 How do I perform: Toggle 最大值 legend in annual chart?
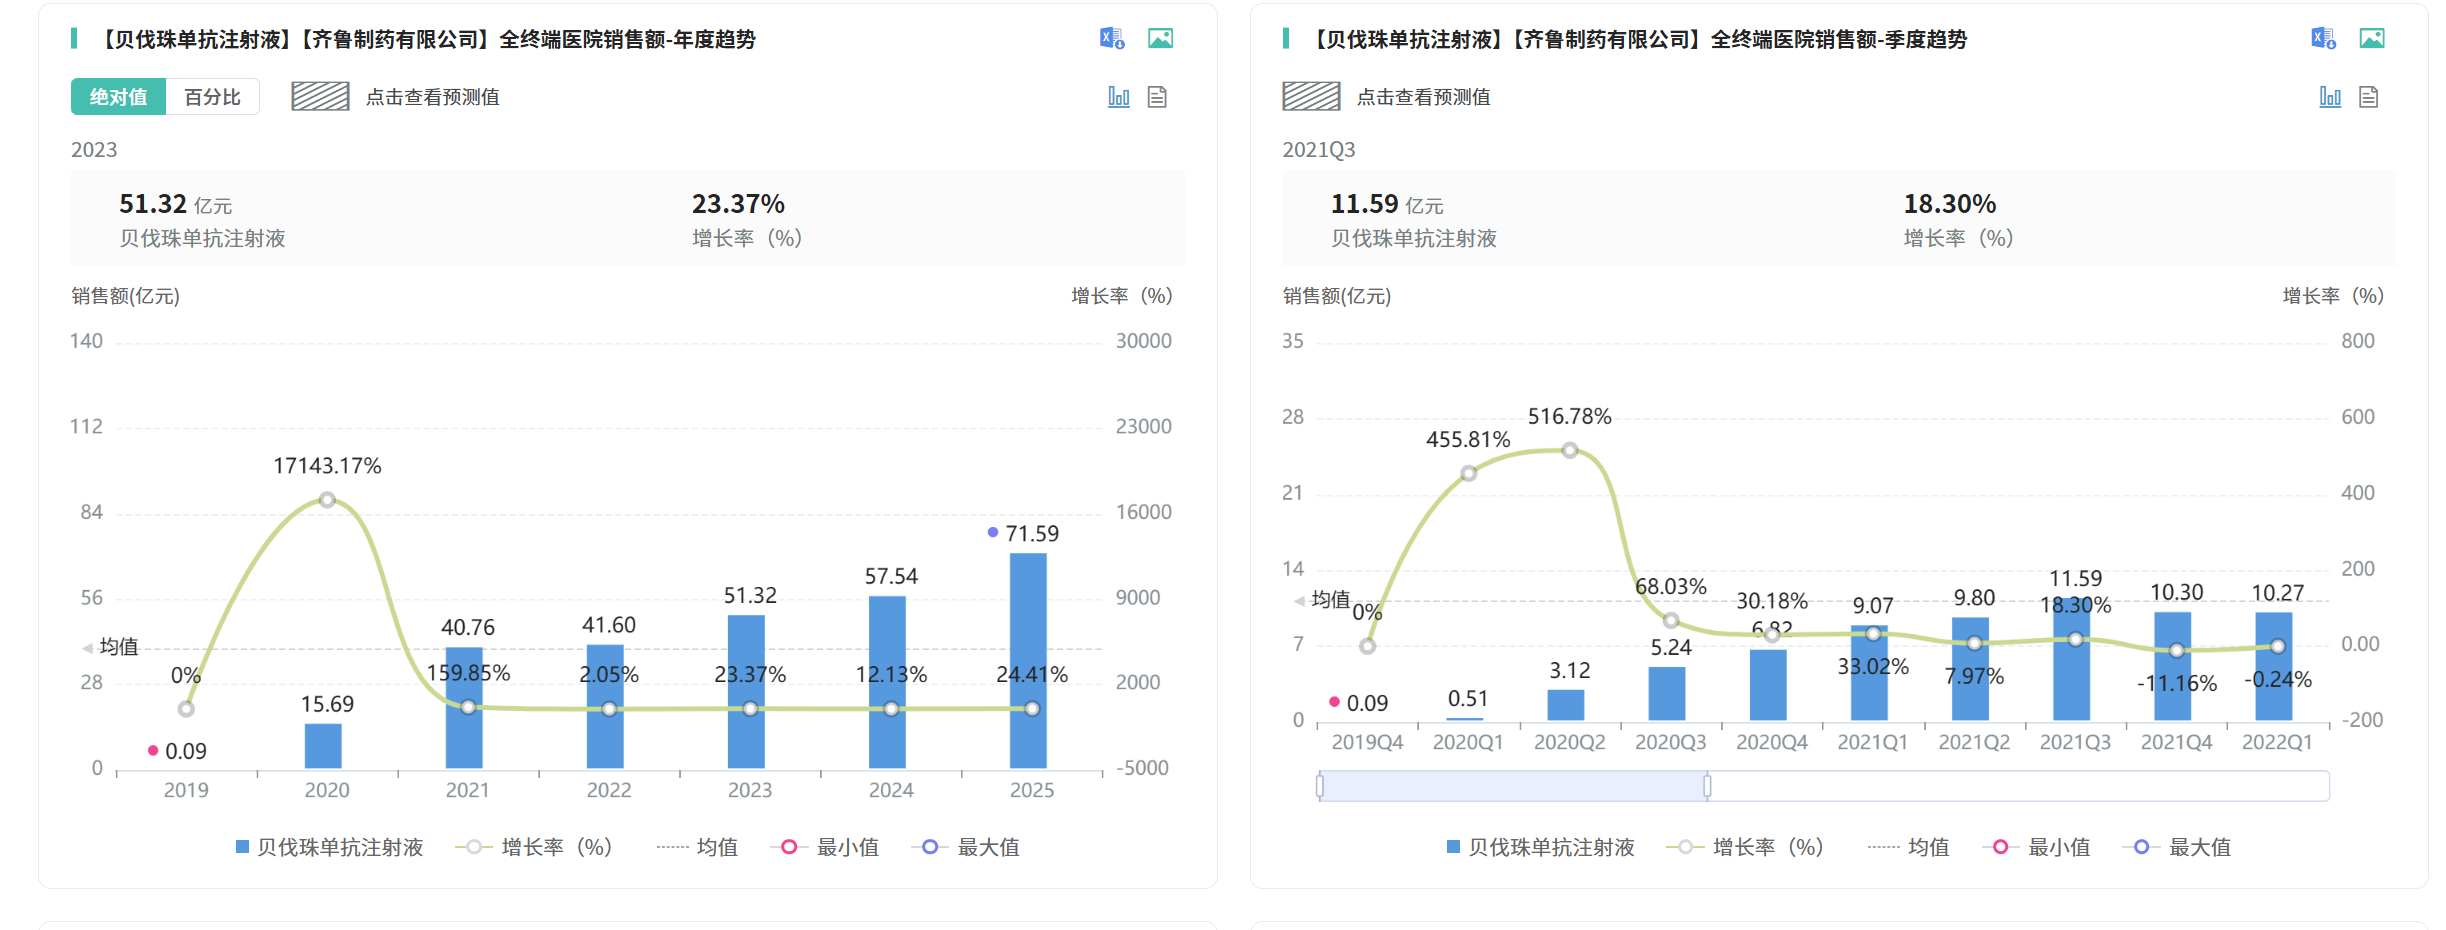tap(966, 847)
